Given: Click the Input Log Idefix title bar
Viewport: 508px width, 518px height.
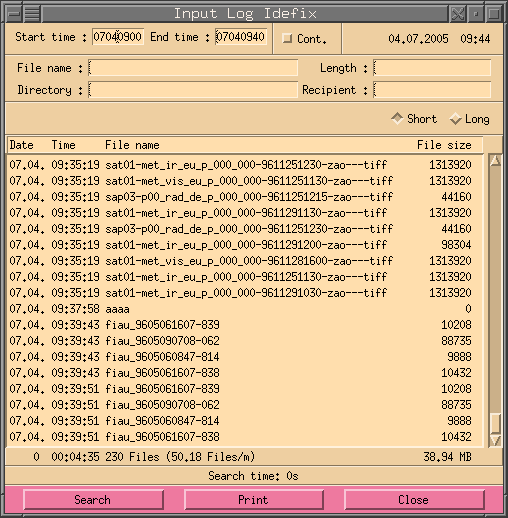Looking at the screenshot, I should tap(245, 14).
